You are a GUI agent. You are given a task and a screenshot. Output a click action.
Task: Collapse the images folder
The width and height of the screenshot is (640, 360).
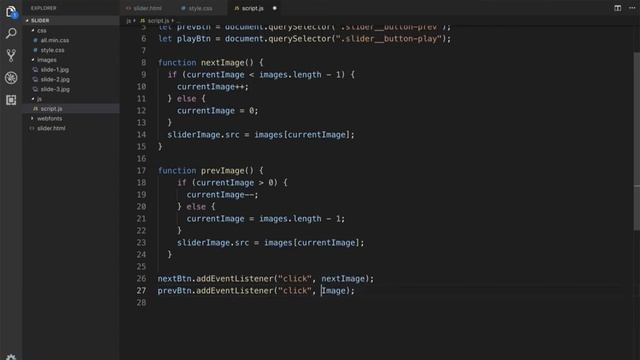[x=71, y=60]
